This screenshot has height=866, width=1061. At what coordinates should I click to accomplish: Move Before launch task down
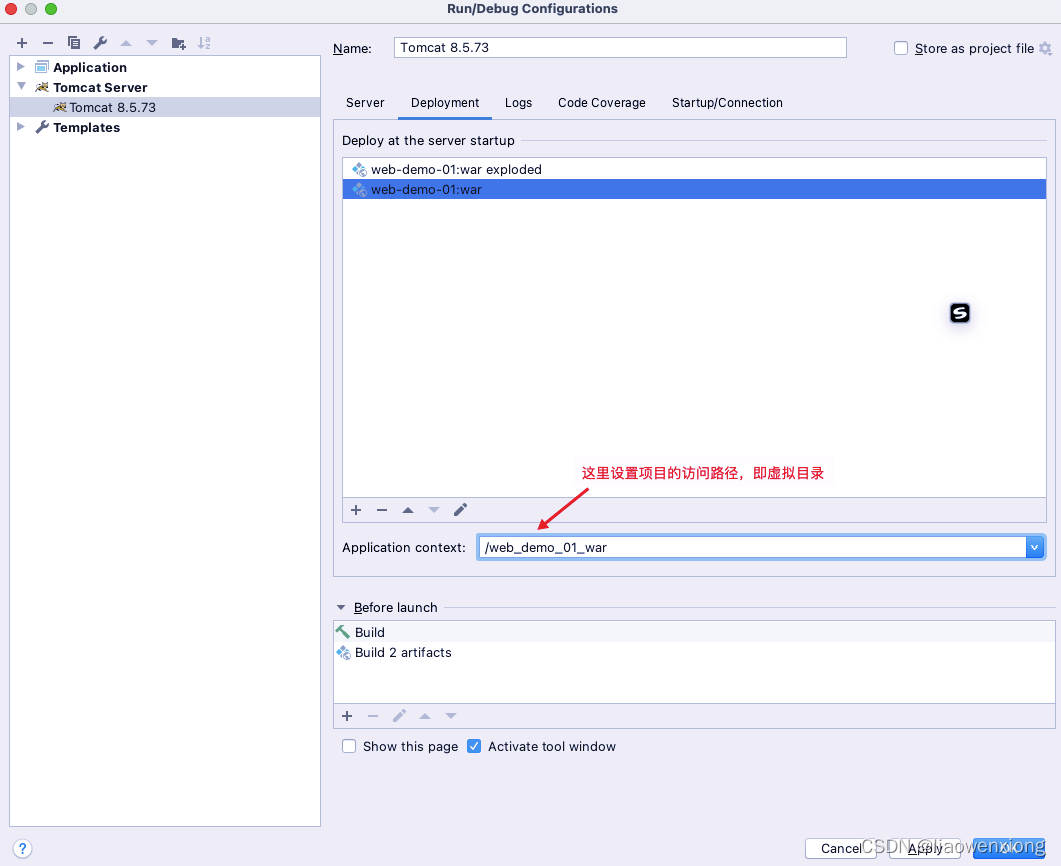451,716
